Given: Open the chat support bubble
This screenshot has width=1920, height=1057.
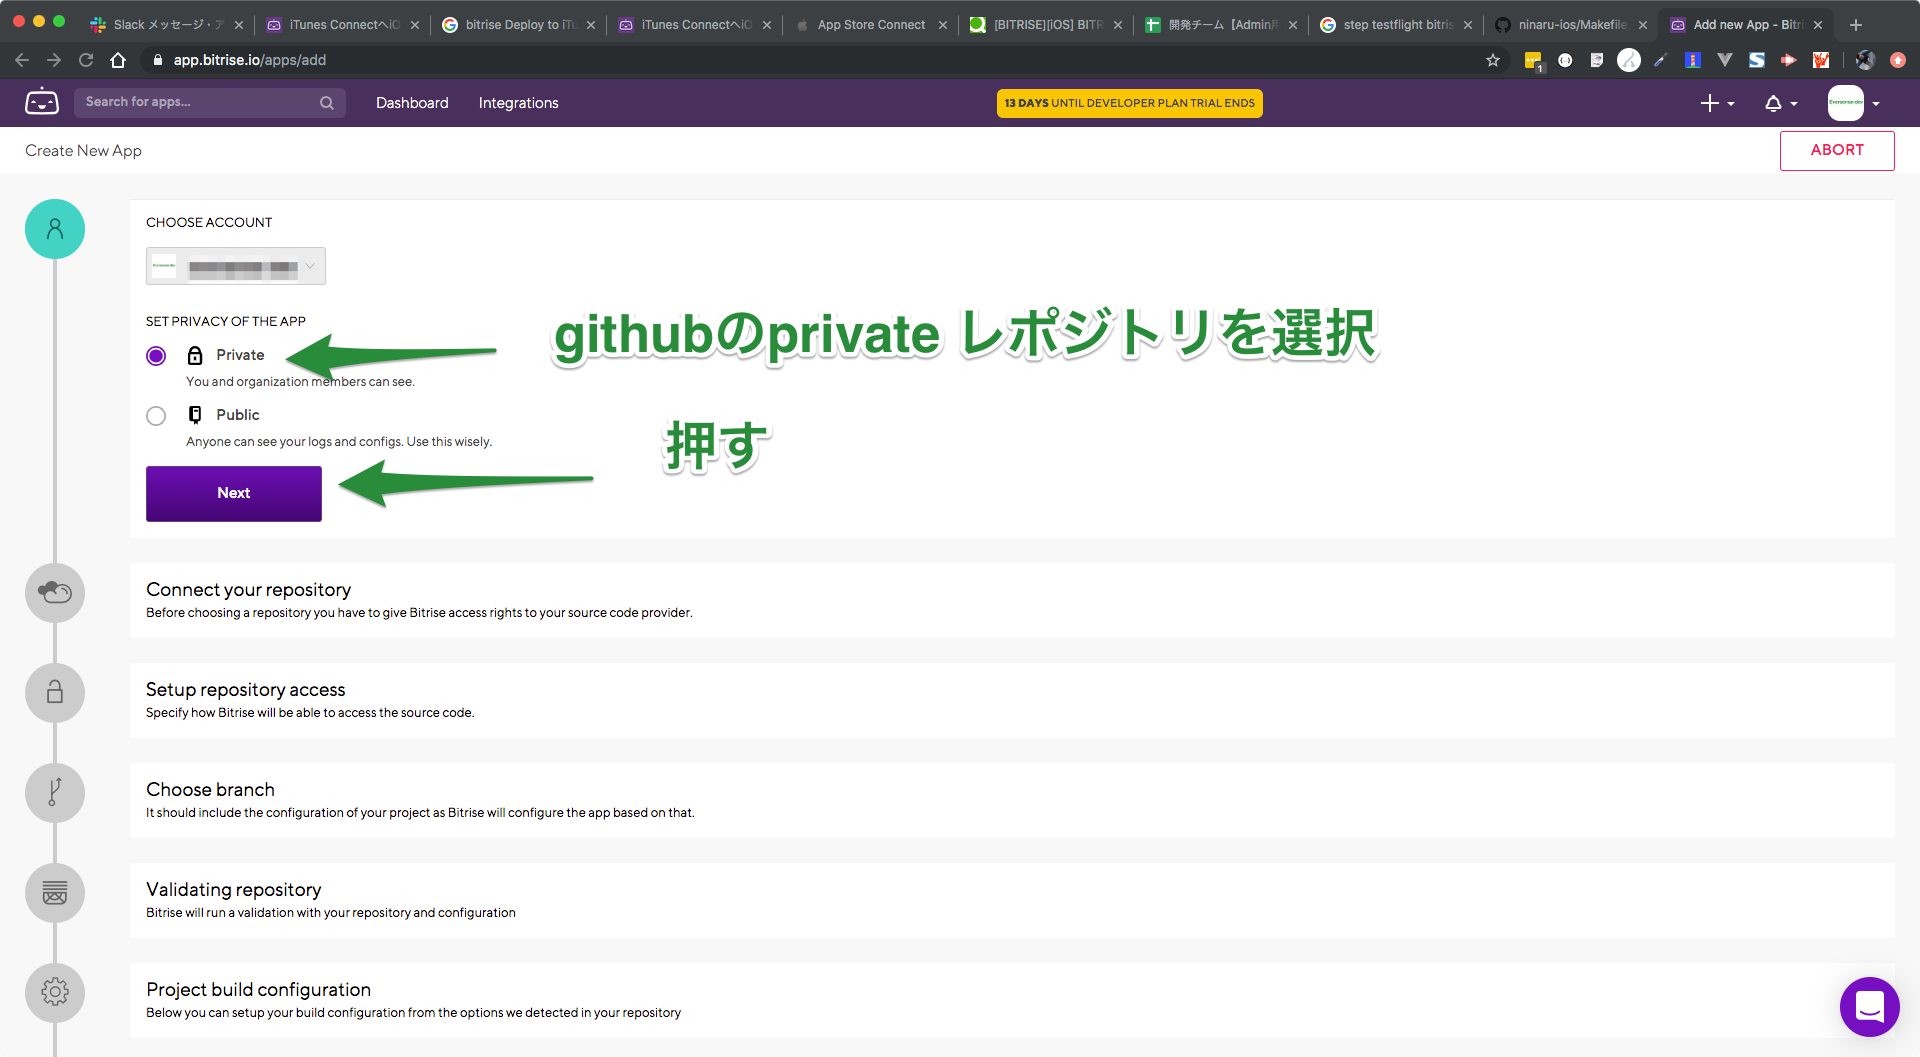Looking at the screenshot, I should 1869,1007.
